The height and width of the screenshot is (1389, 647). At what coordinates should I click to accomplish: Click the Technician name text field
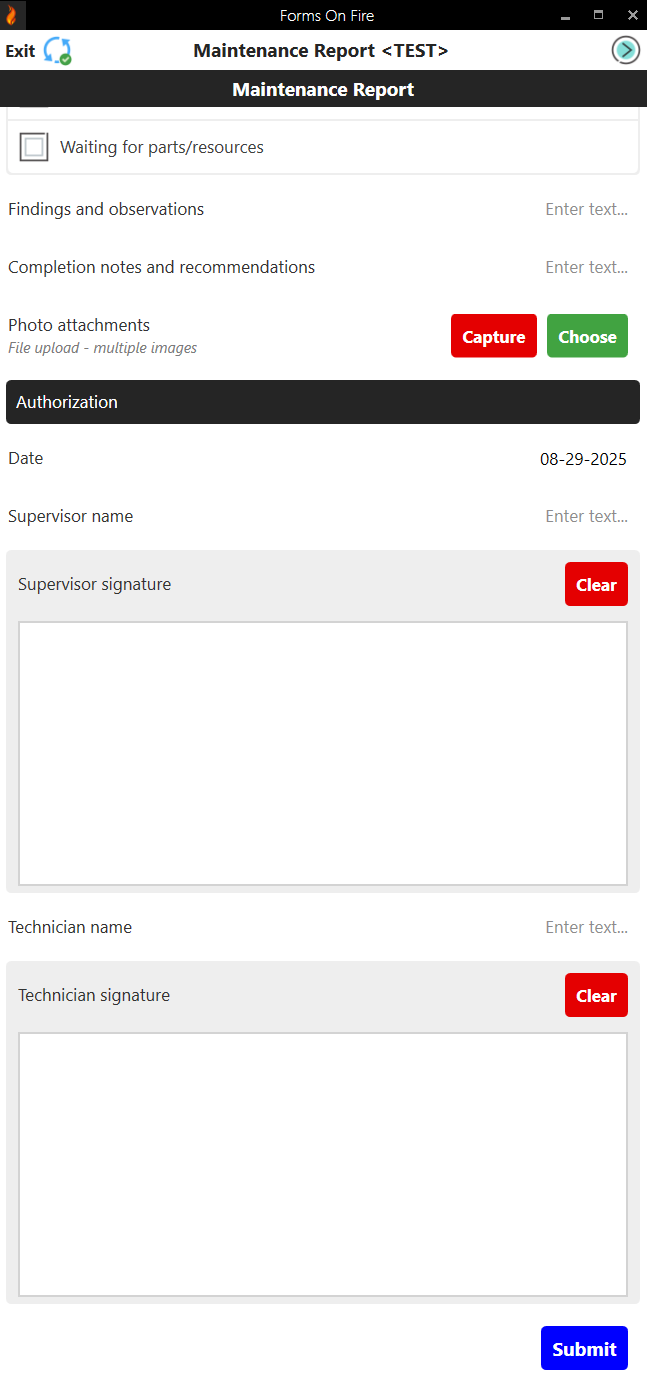pos(586,927)
